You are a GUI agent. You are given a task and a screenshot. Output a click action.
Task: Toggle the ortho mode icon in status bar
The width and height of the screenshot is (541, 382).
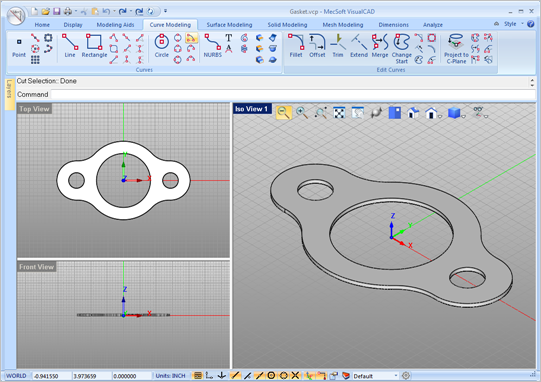tap(209, 375)
